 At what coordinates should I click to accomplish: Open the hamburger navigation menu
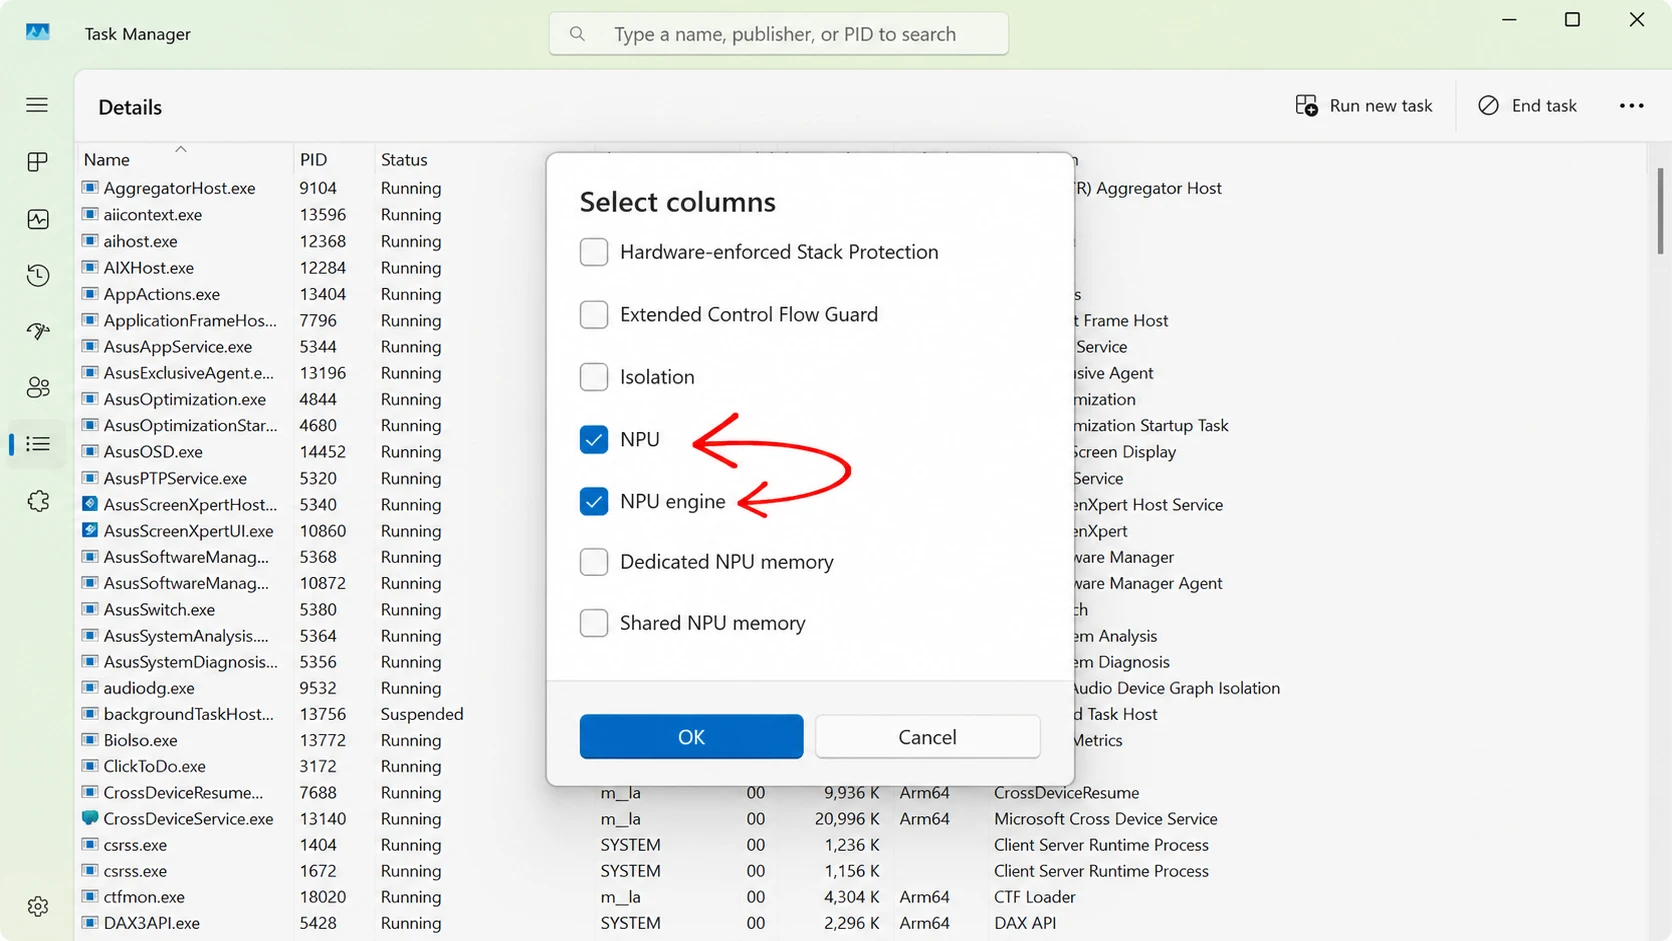[x=37, y=105]
